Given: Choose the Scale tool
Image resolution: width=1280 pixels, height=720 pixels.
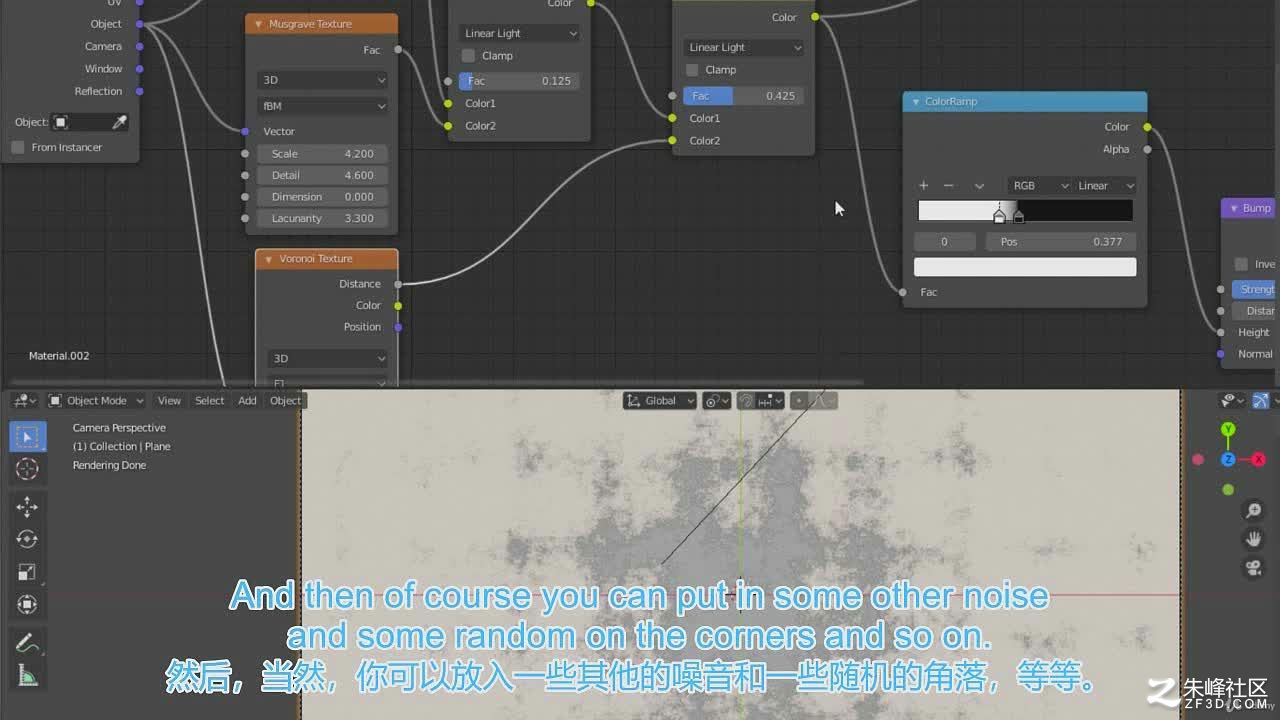Looking at the screenshot, I should coord(27,572).
